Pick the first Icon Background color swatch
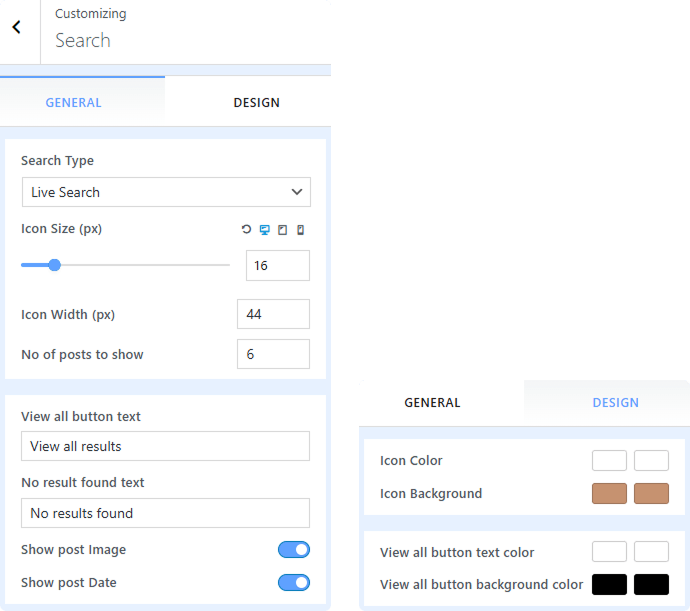690x611 pixels. 609,493
